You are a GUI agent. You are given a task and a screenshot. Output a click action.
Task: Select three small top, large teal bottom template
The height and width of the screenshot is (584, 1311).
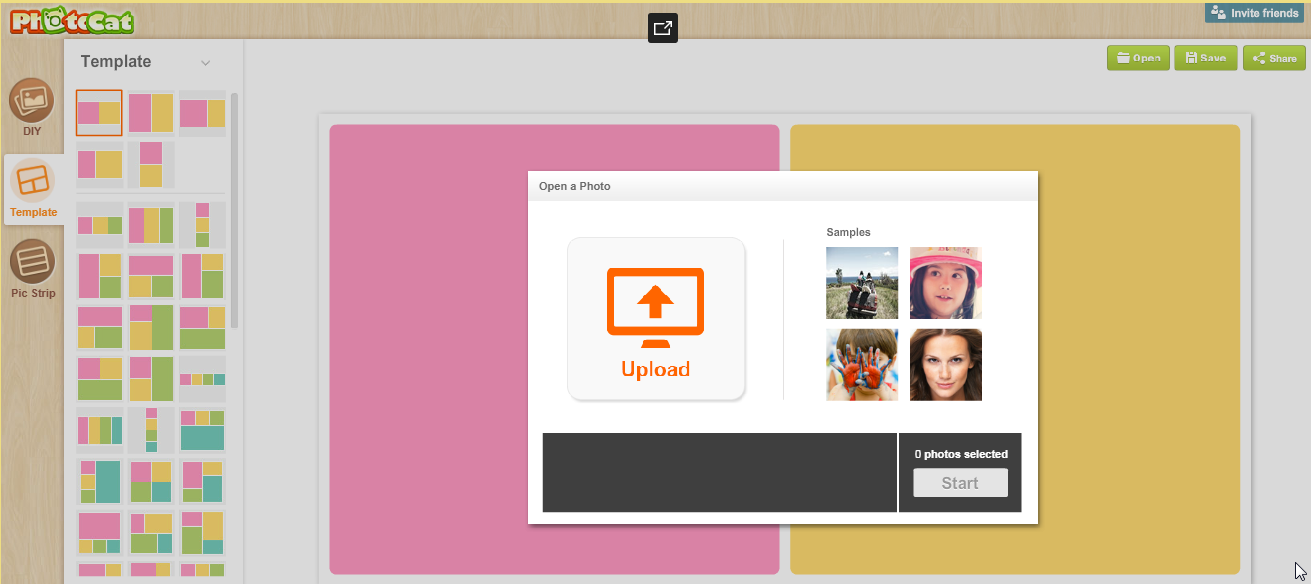(x=202, y=430)
